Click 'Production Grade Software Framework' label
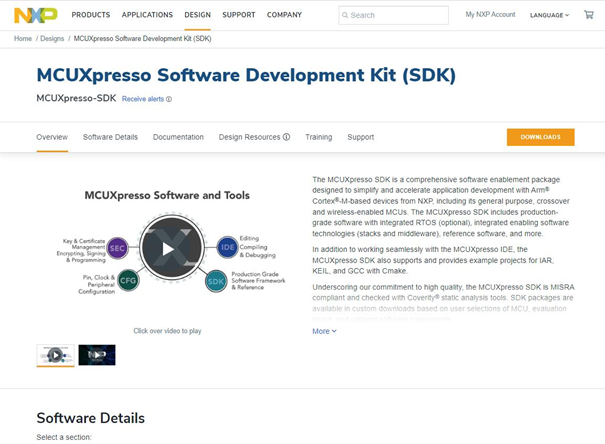 click(x=258, y=280)
